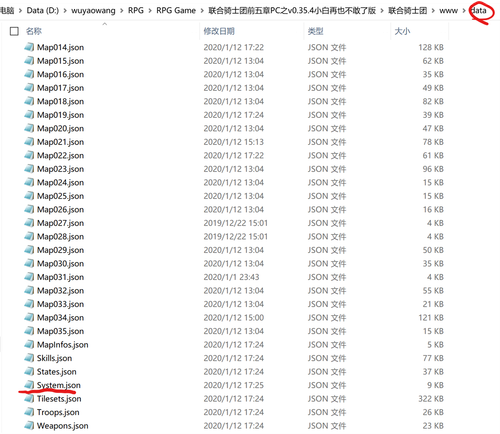
Task: Go to RPG folder in the breadcrumb
Action: [x=136, y=11]
